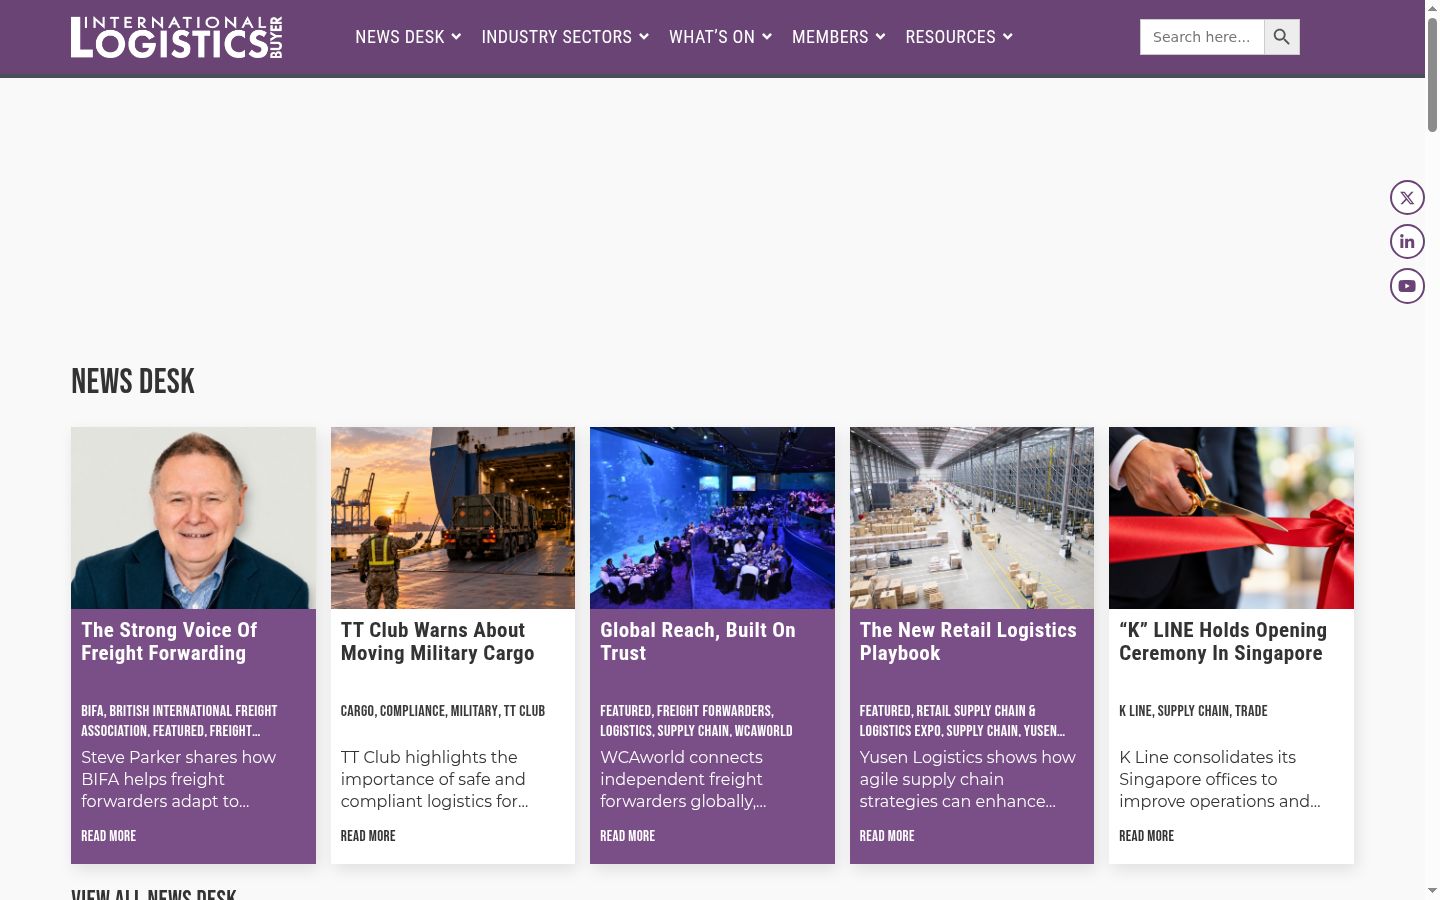This screenshot has height=900, width=1440.
Task: Open the NEWS DESK menu item
Action: [x=400, y=37]
